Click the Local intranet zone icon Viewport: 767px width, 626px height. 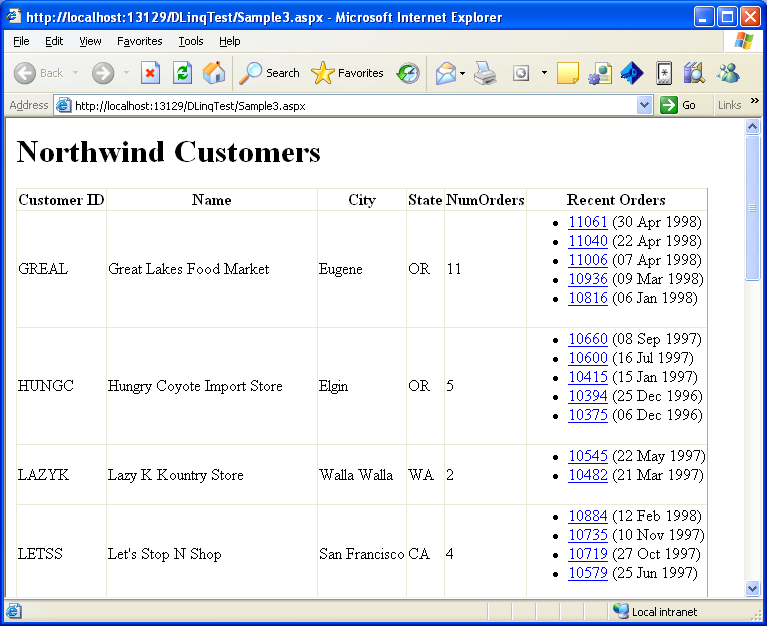621,611
